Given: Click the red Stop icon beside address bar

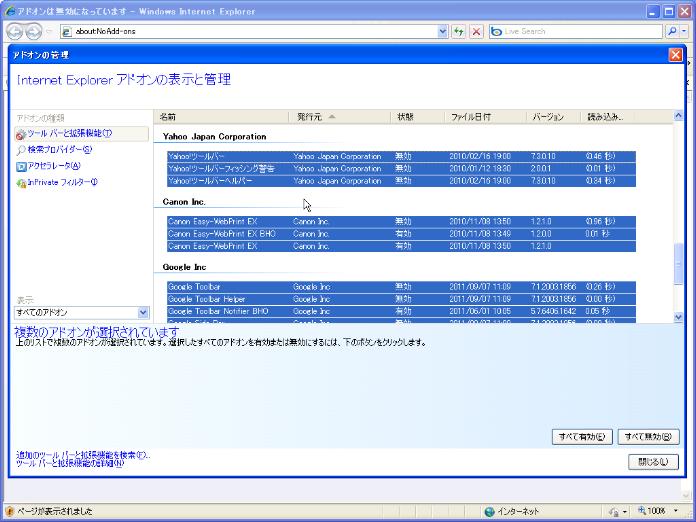Looking at the screenshot, I should click(476, 32).
